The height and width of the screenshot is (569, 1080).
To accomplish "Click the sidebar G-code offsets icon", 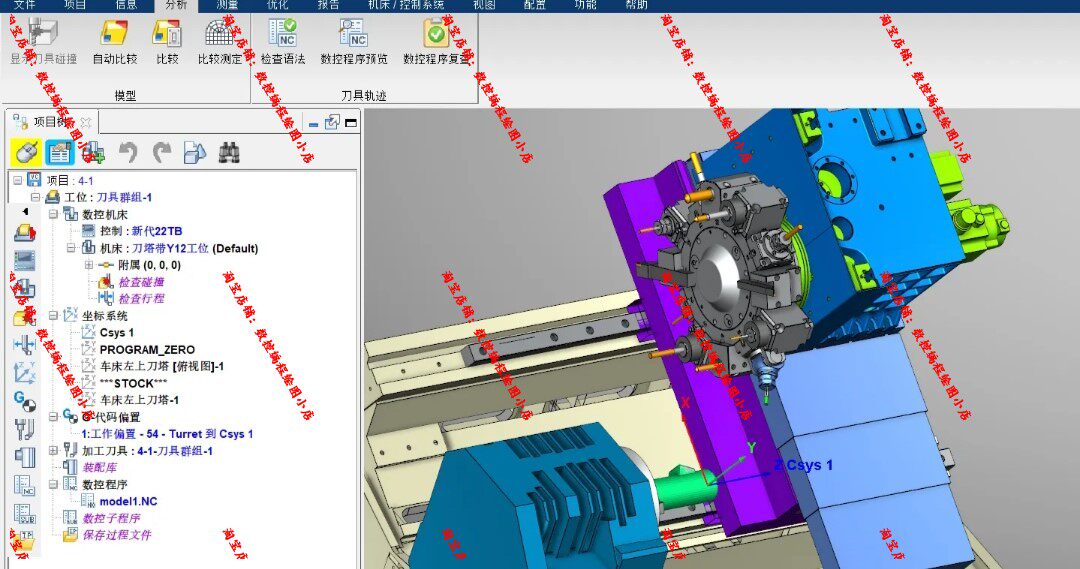I will 25,400.
